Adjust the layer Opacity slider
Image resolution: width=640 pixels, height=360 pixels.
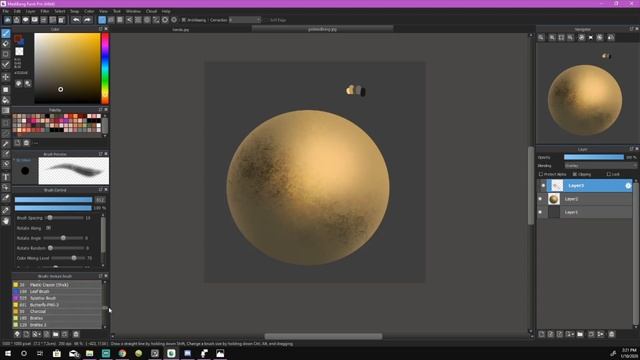594,157
